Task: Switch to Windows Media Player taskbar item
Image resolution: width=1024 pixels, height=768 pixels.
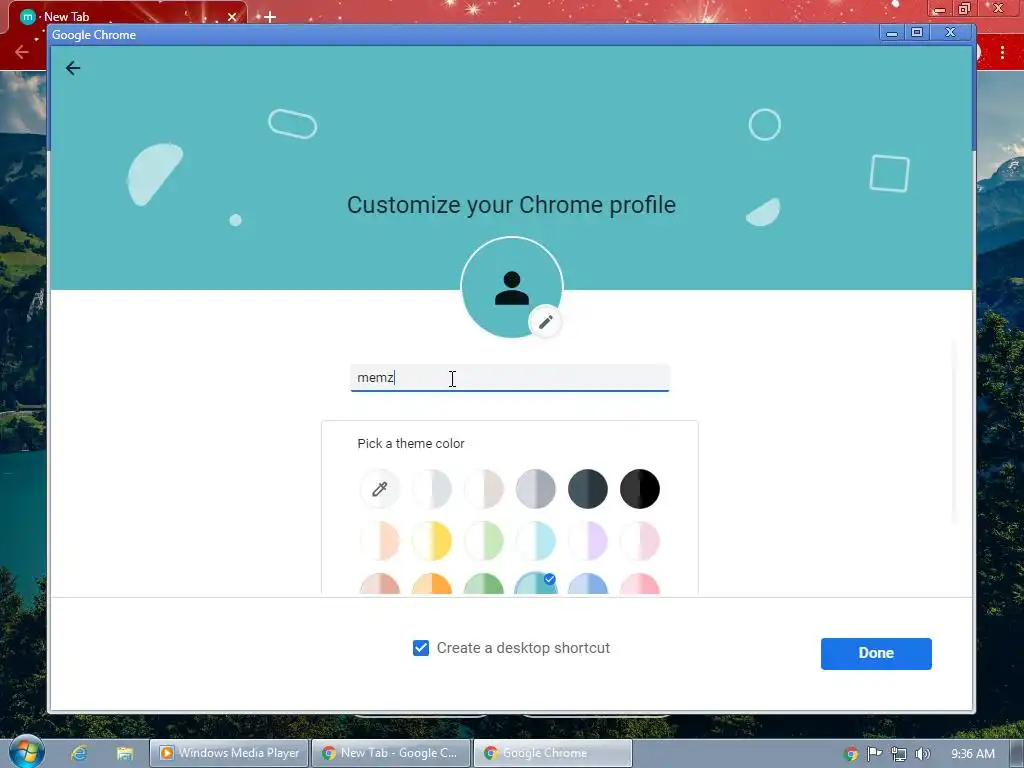Action: tap(229, 753)
